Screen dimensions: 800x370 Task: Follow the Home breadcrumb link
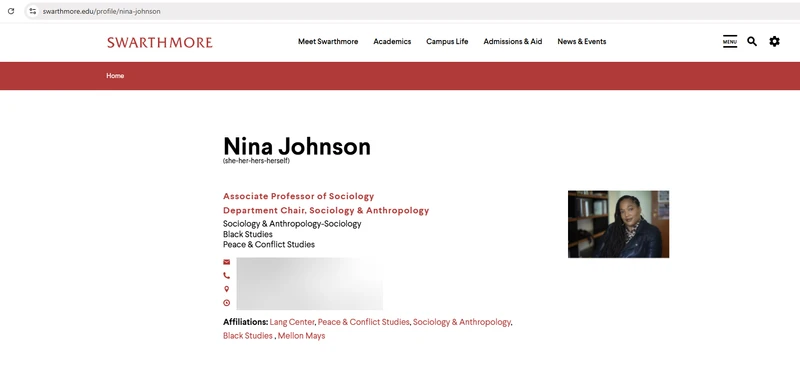pyautogui.click(x=115, y=76)
